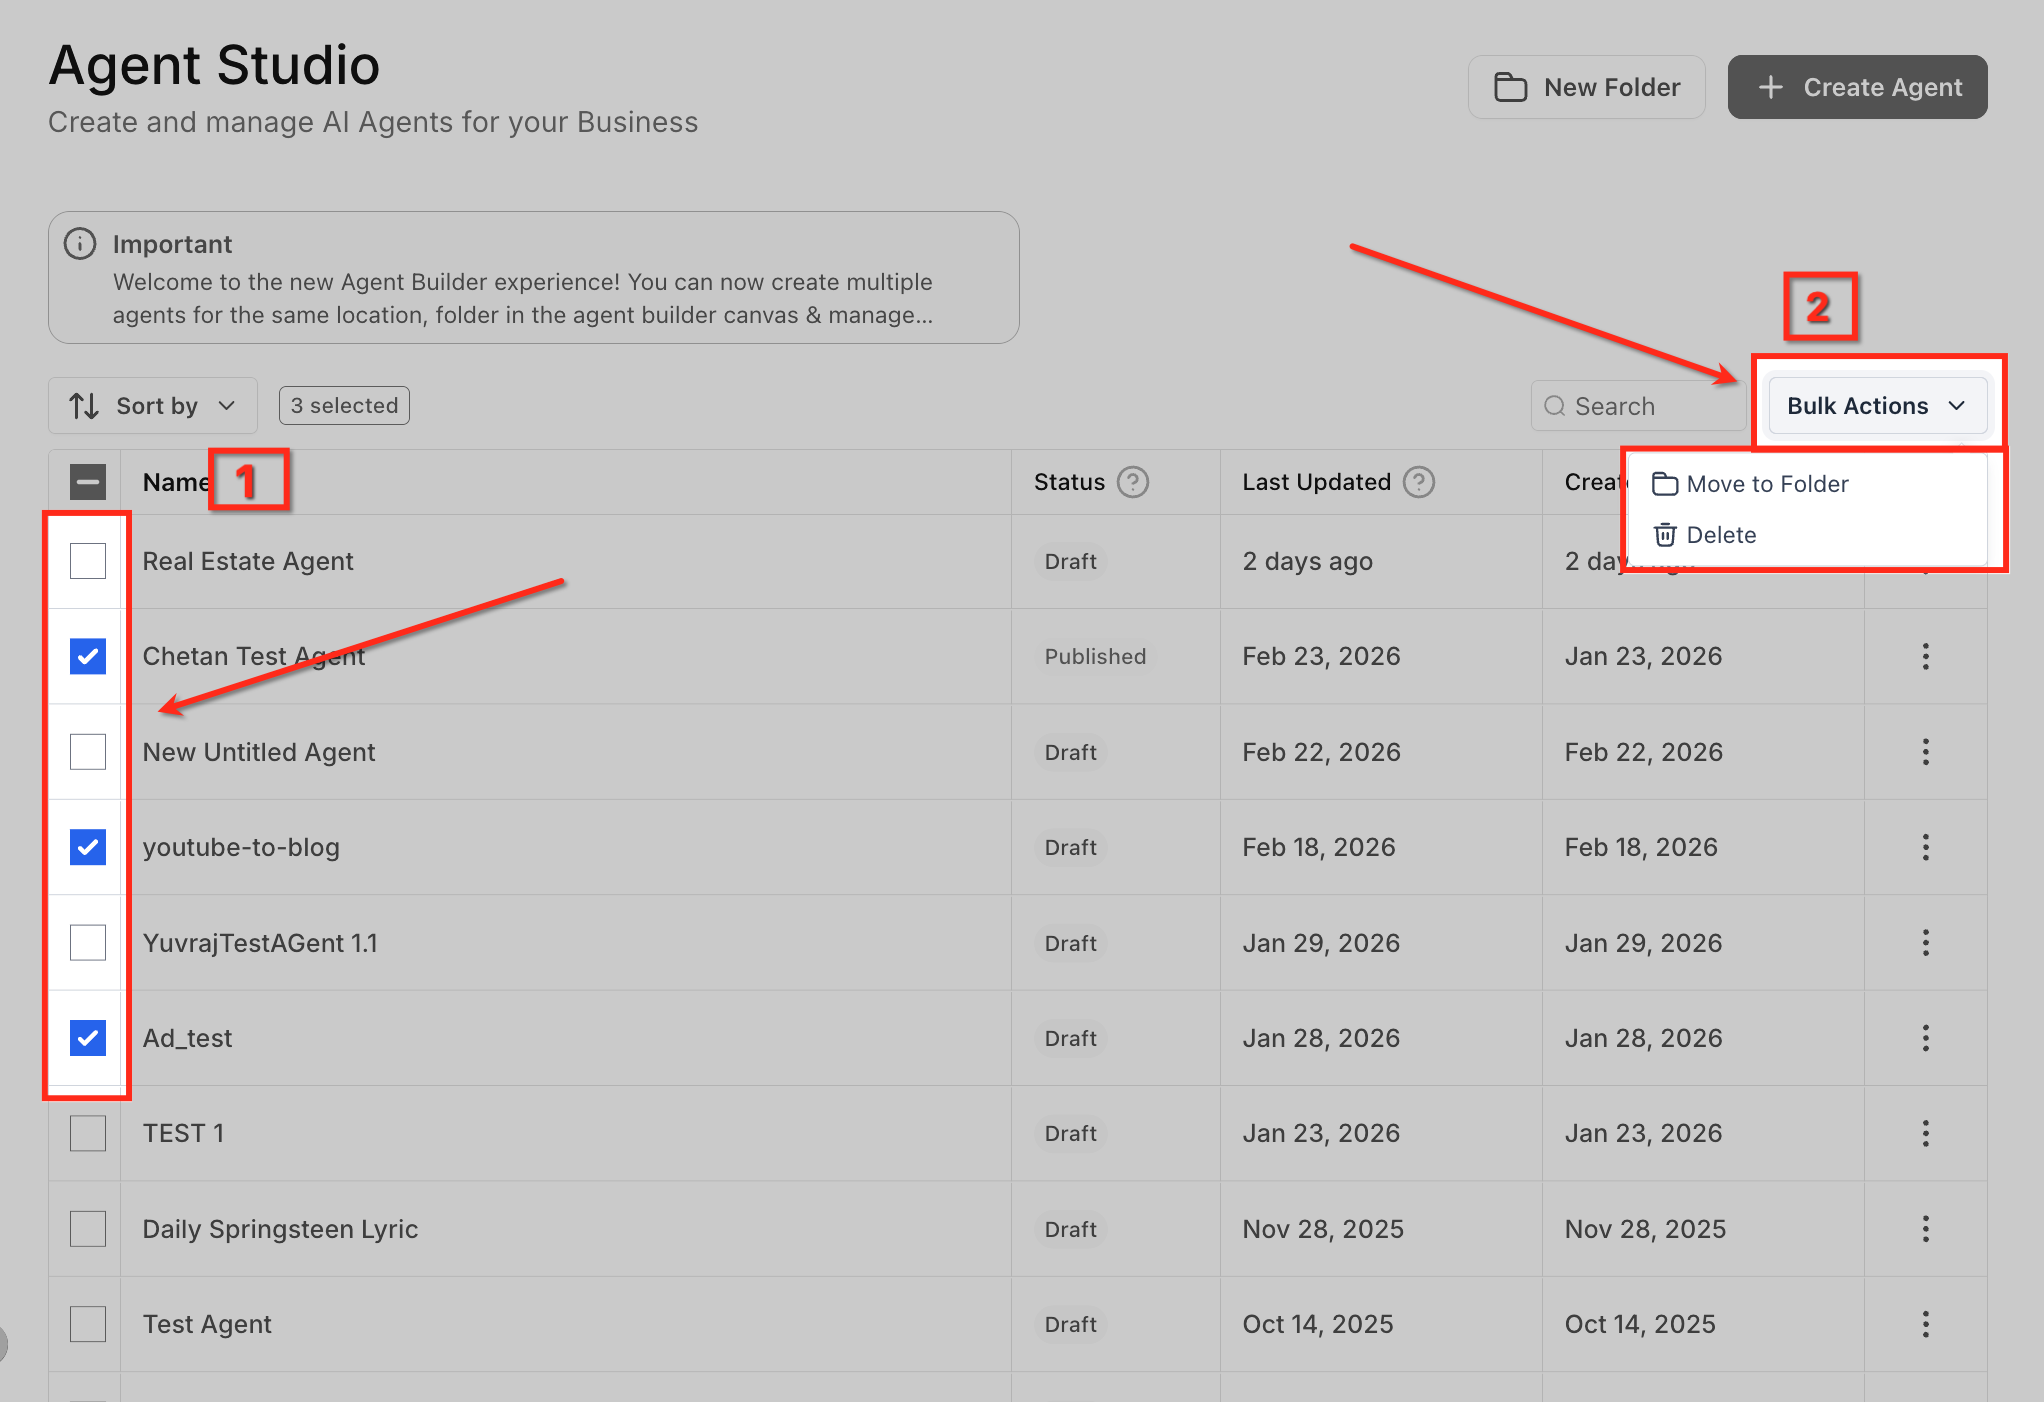This screenshot has width=2044, height=1402.
Task: Open the New Untitled Agent entry
Action: [259, 753]
